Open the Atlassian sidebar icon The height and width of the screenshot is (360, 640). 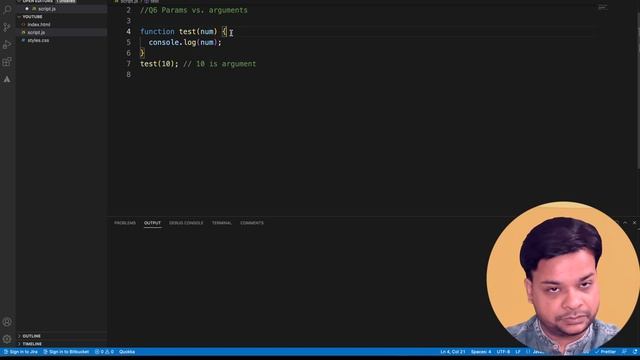click(7, 79)
